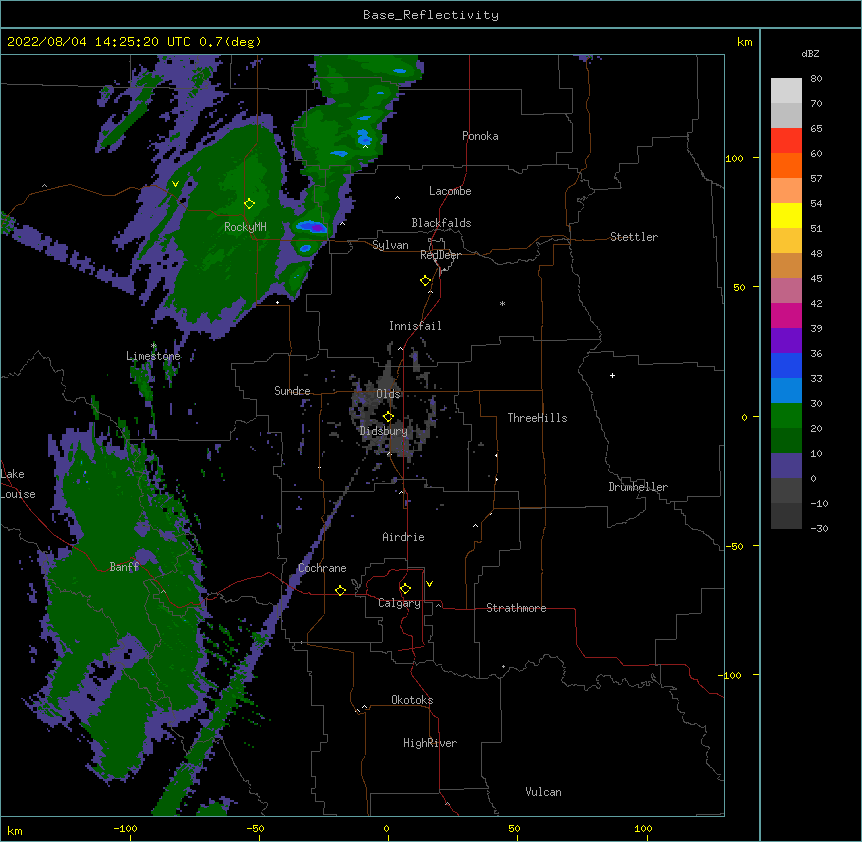
Task: Click the -50 tick label on right vertical axis
Action: pyautogui.click(x=734, y=546)
